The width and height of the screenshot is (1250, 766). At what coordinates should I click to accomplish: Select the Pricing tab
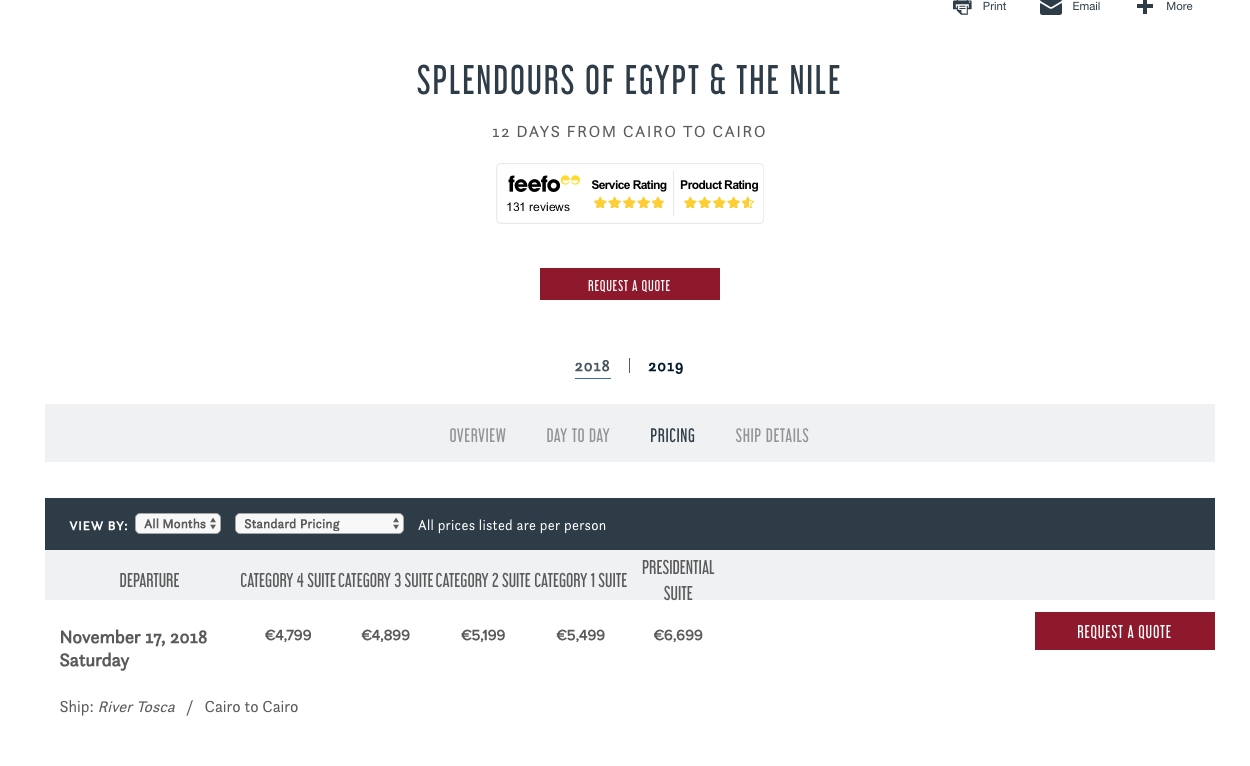(672, 435)
